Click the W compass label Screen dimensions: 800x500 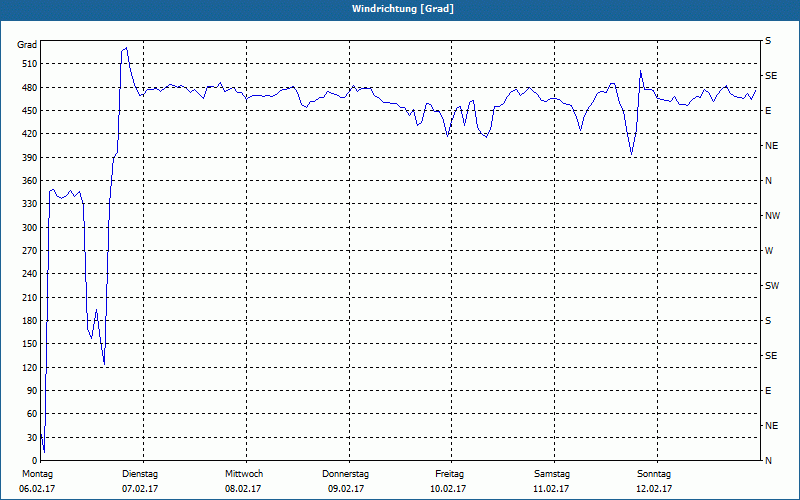pyautogui.click(x=769, y=251)
